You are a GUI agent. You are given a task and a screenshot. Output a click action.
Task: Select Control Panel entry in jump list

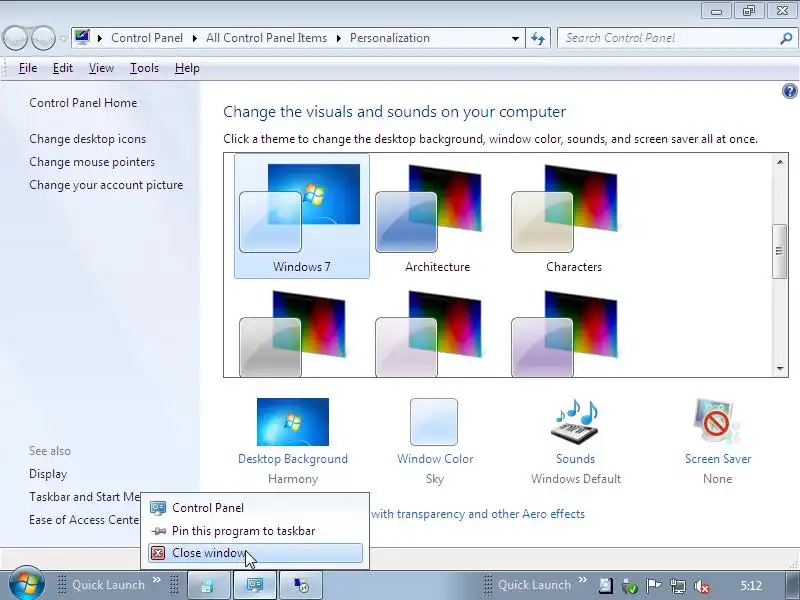click(x=255, y=508)
